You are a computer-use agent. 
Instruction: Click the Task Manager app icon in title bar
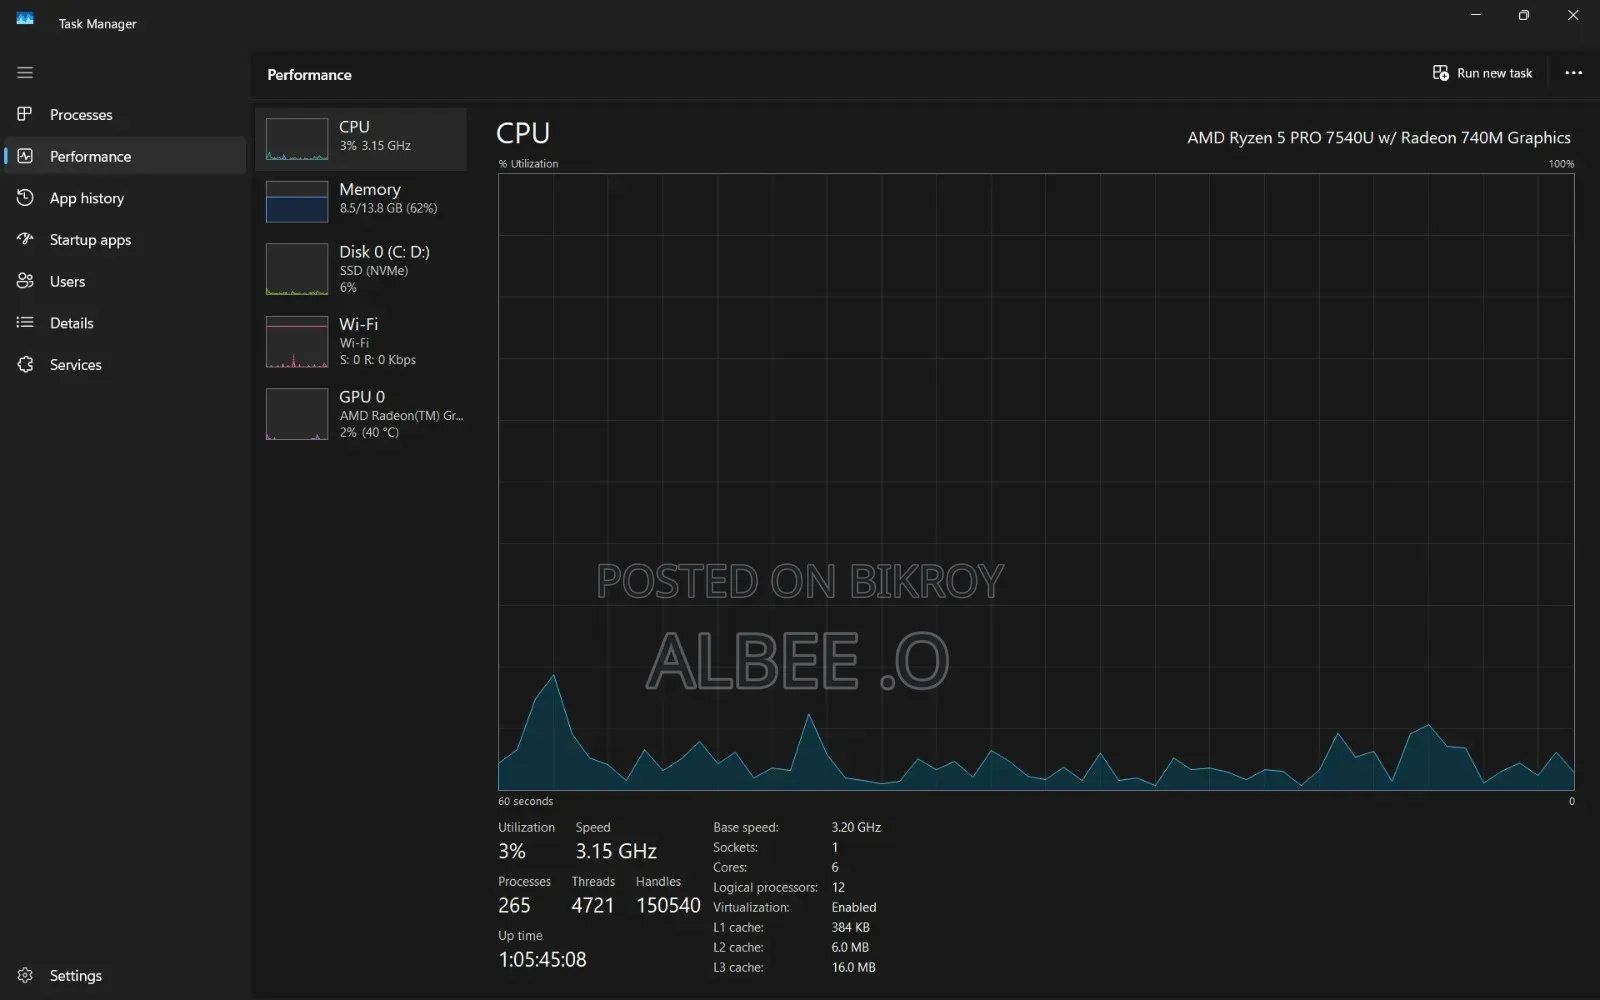coord(25,19)
